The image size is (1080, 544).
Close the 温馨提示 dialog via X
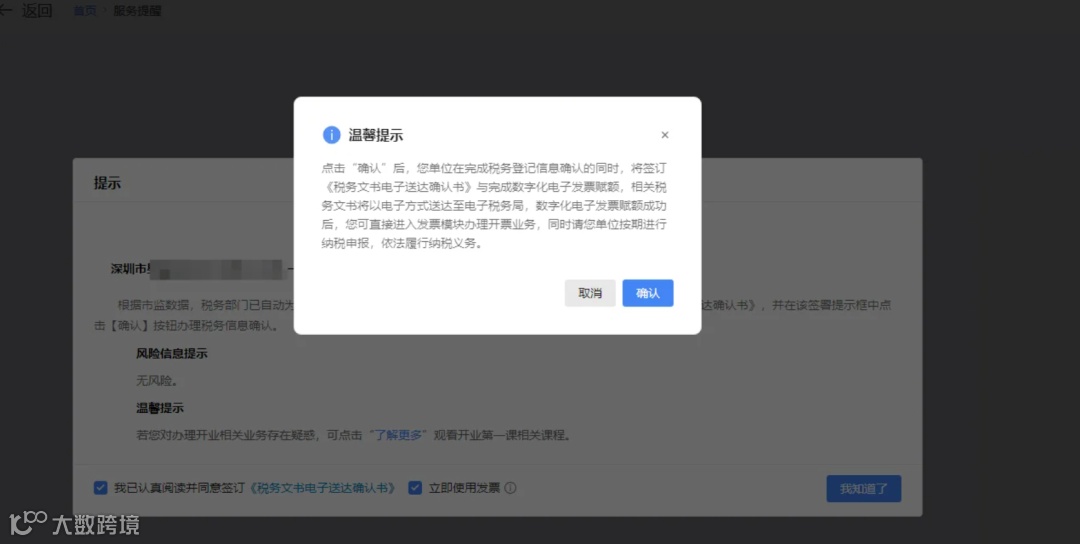click(665, 135)
